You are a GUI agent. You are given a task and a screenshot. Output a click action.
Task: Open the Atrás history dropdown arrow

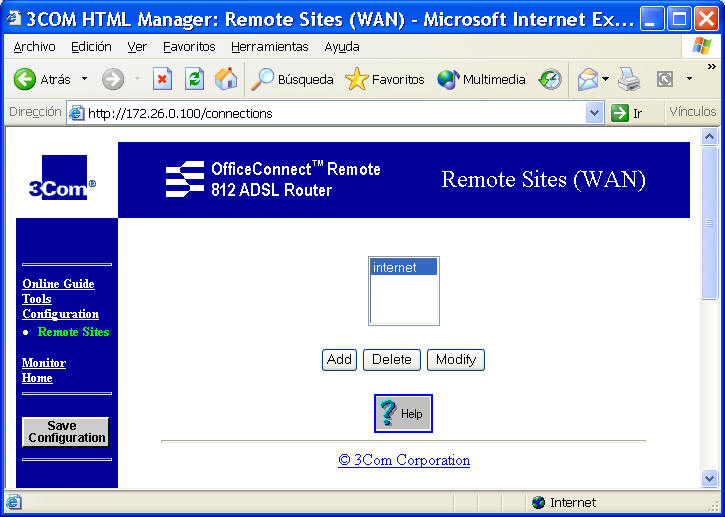click(x=84, y=79)
